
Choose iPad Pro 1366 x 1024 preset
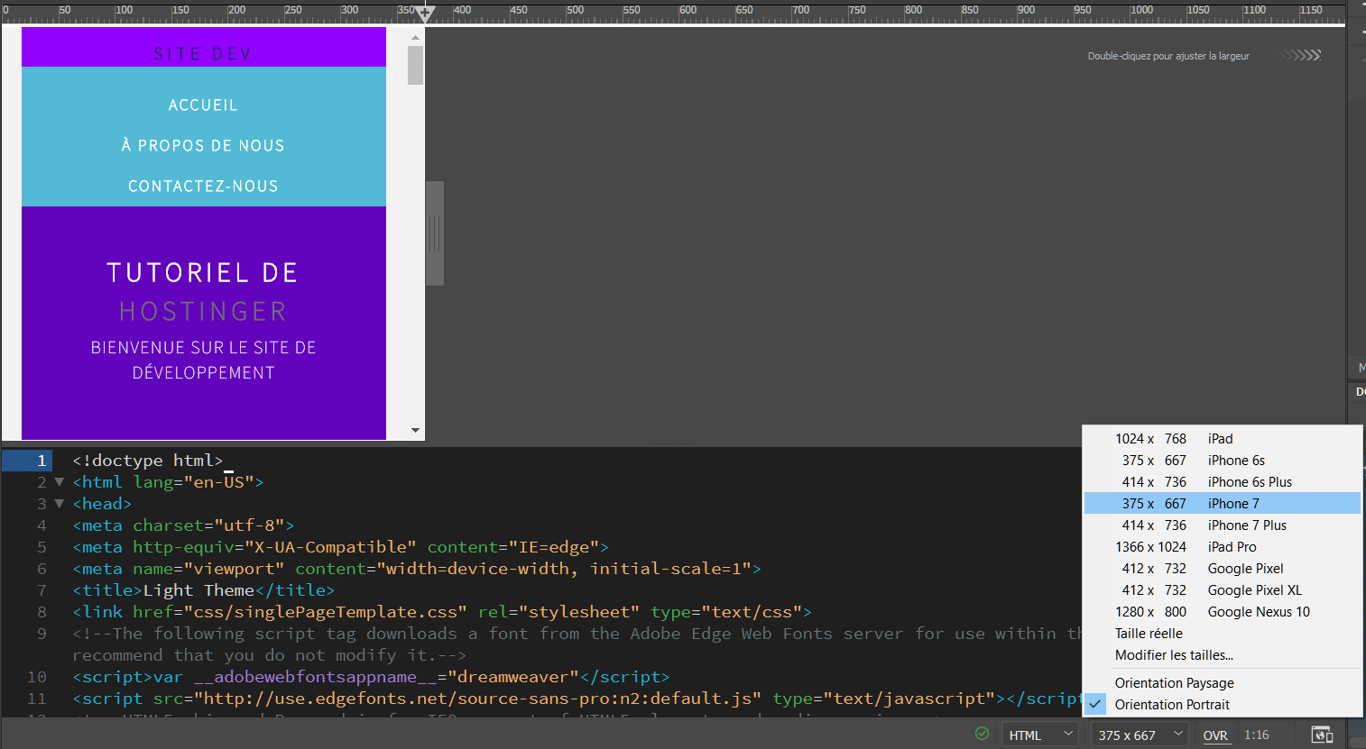(1222, 547)
